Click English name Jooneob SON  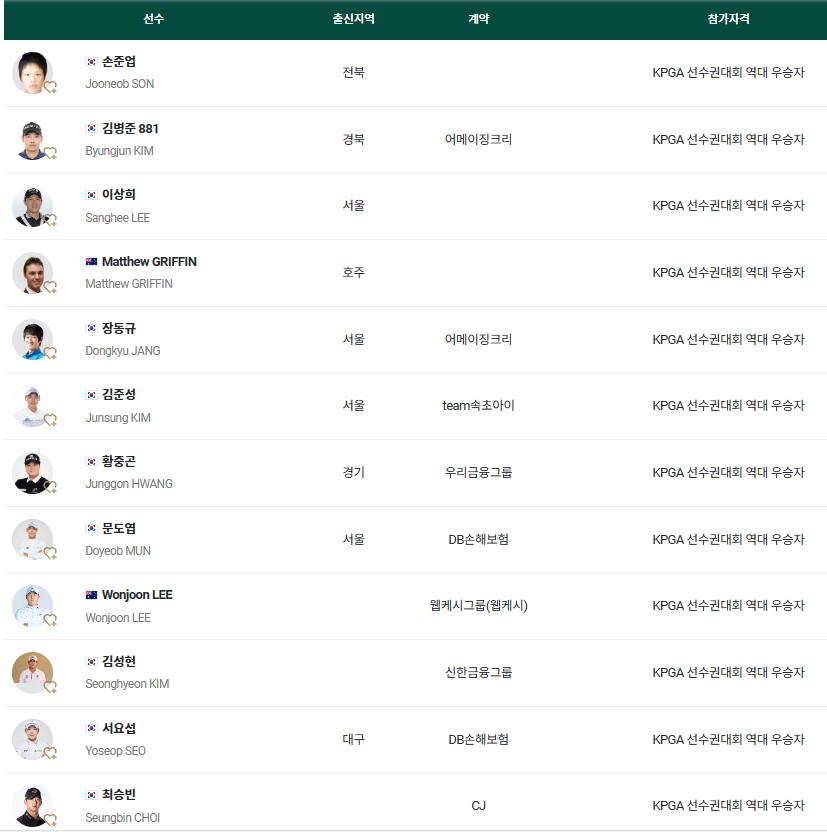(120, 84)
